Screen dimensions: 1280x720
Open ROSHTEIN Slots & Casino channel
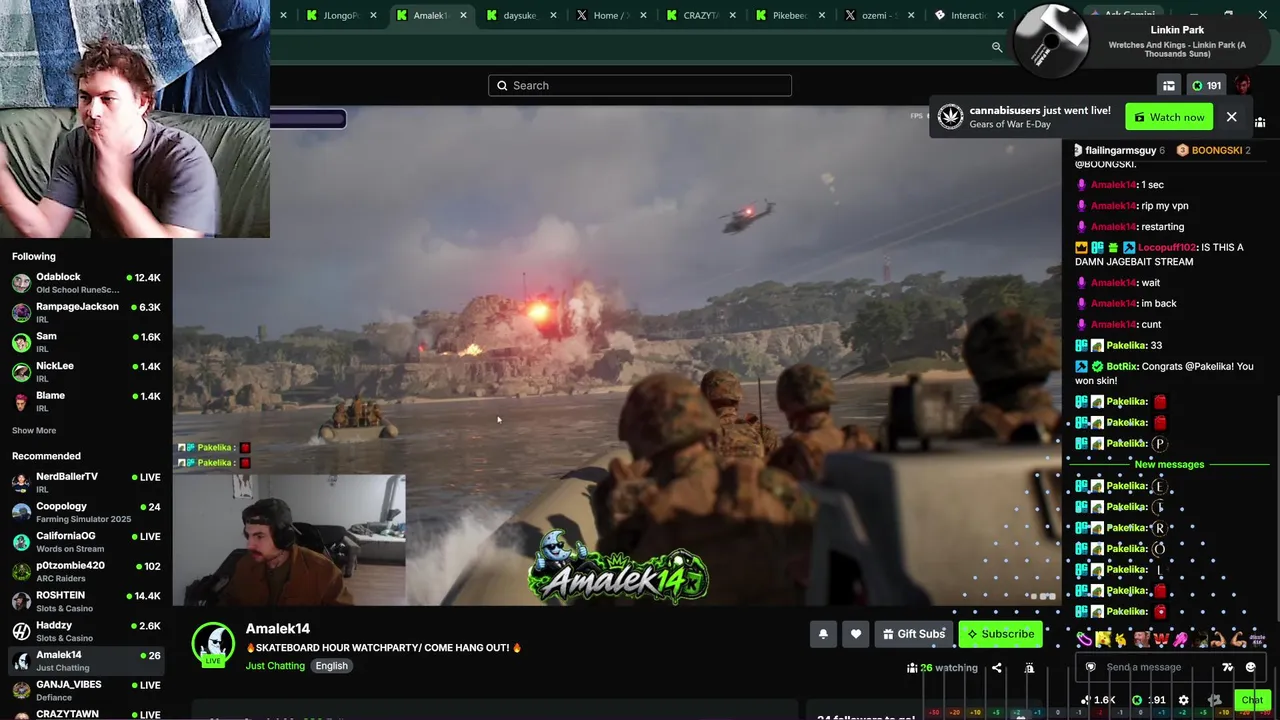pos(86,601)
